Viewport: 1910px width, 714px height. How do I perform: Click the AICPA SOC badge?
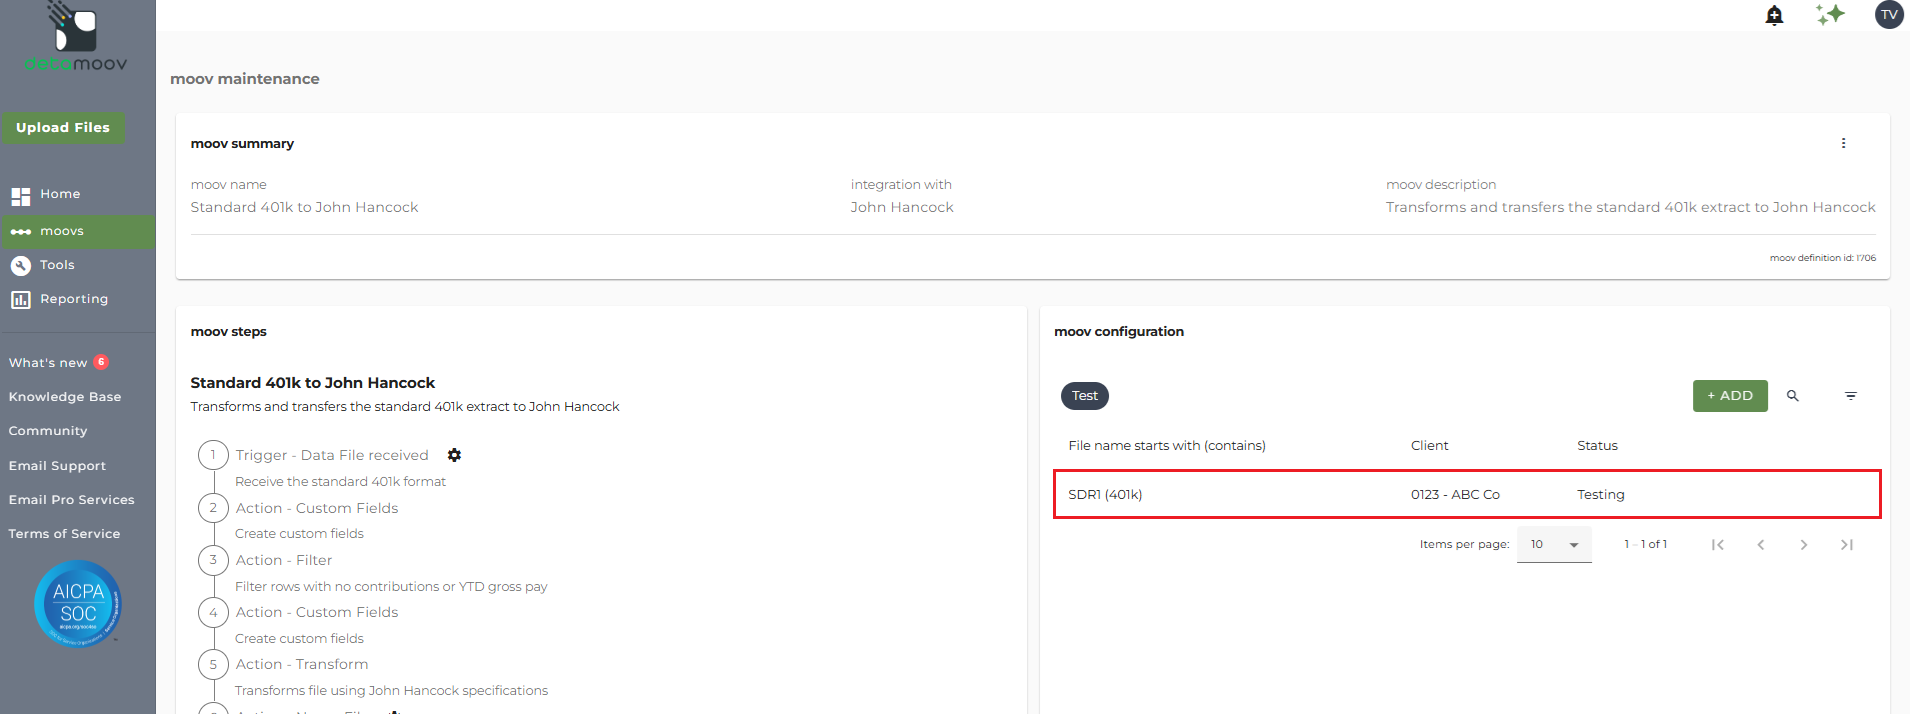click(x=78, y=604)
